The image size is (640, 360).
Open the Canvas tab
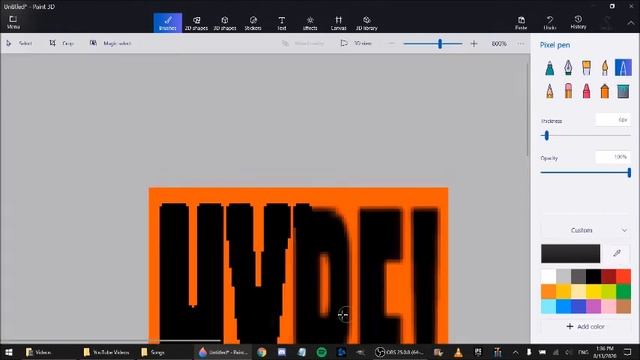click(338, 23)
